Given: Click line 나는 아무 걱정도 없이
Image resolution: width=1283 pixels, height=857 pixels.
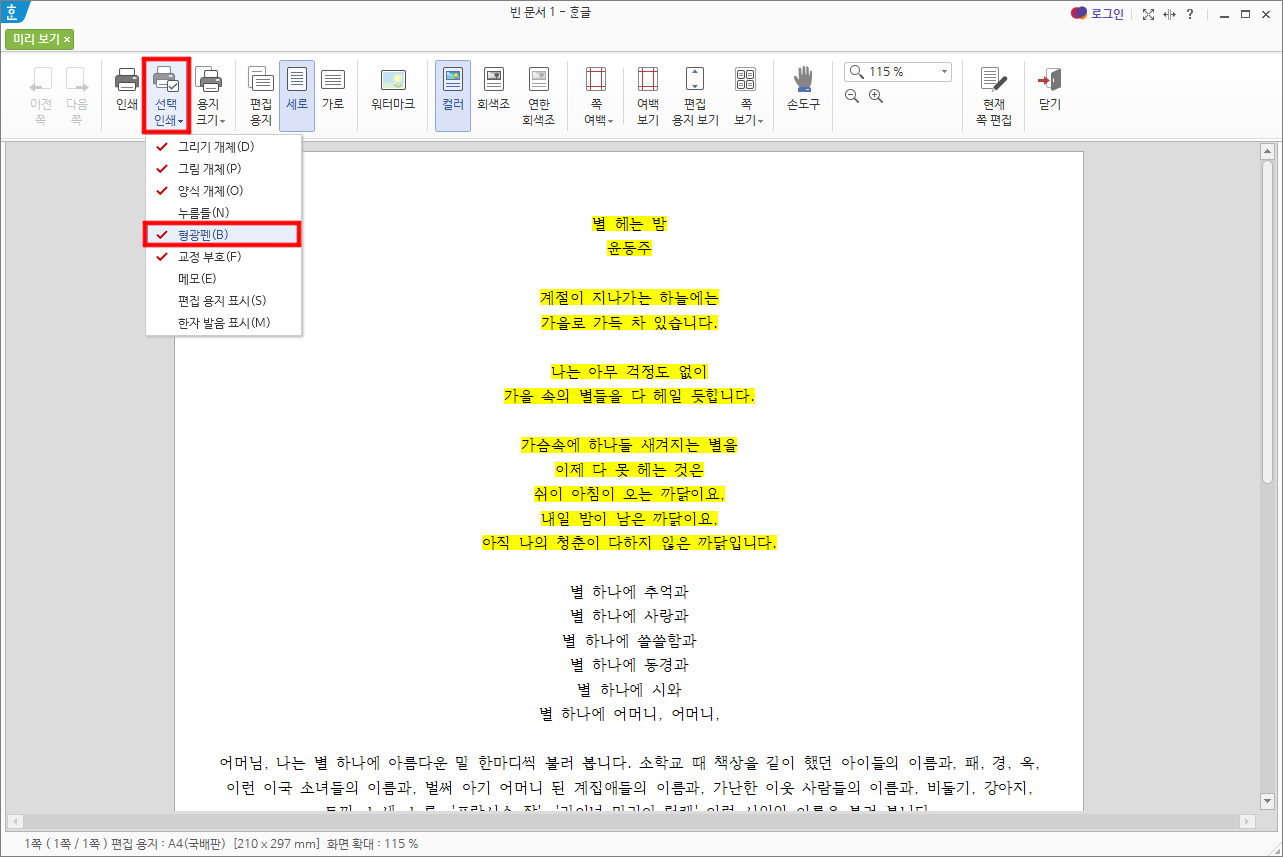Looking at the screenshot, I should [x=629, y=371].
